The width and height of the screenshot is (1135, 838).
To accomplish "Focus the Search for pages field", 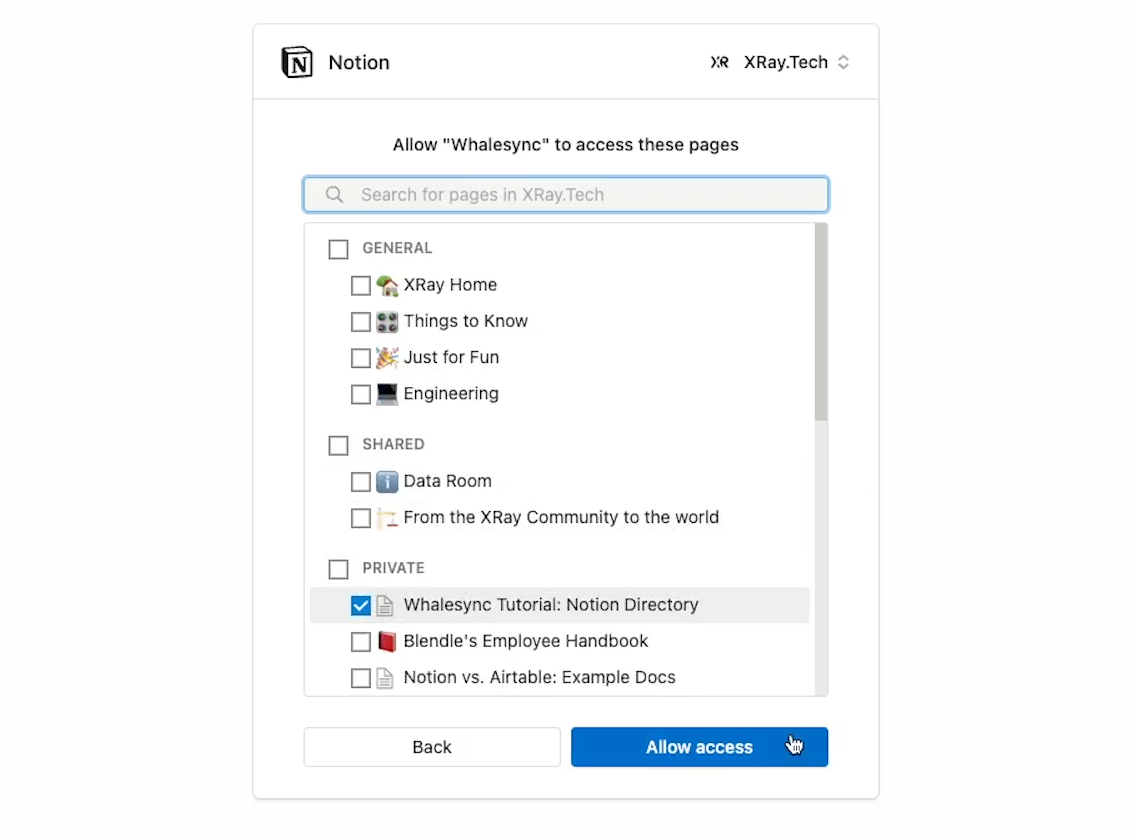I will [566, 195].
